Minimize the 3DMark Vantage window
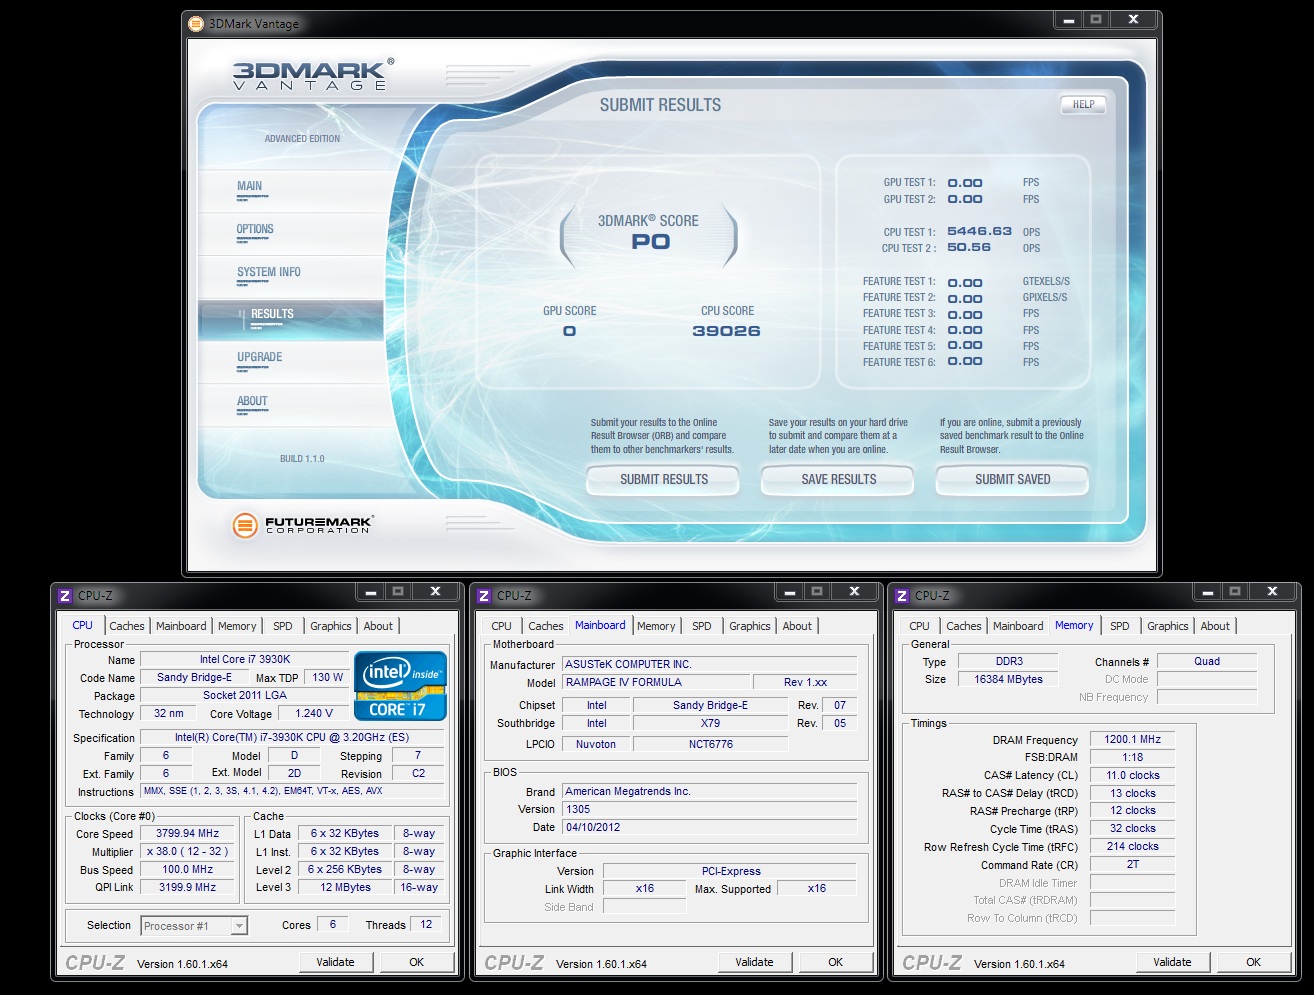The height and width of the screenshot is (995, 1314). (x=1068, y=19)
